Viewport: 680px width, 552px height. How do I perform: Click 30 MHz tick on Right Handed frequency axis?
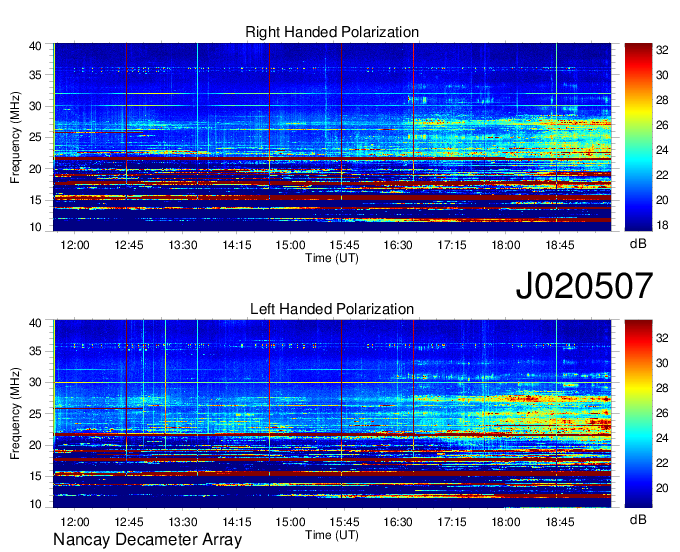(35, 106)
